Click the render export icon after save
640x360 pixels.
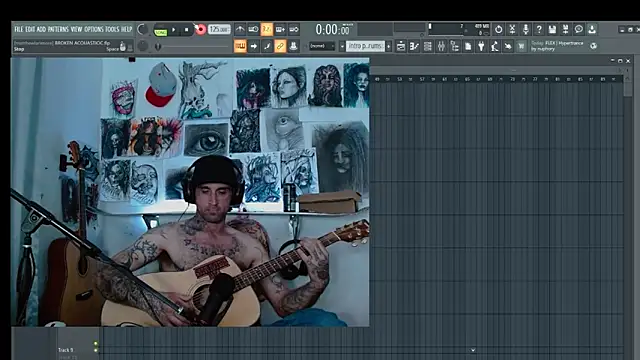[565, 29]
